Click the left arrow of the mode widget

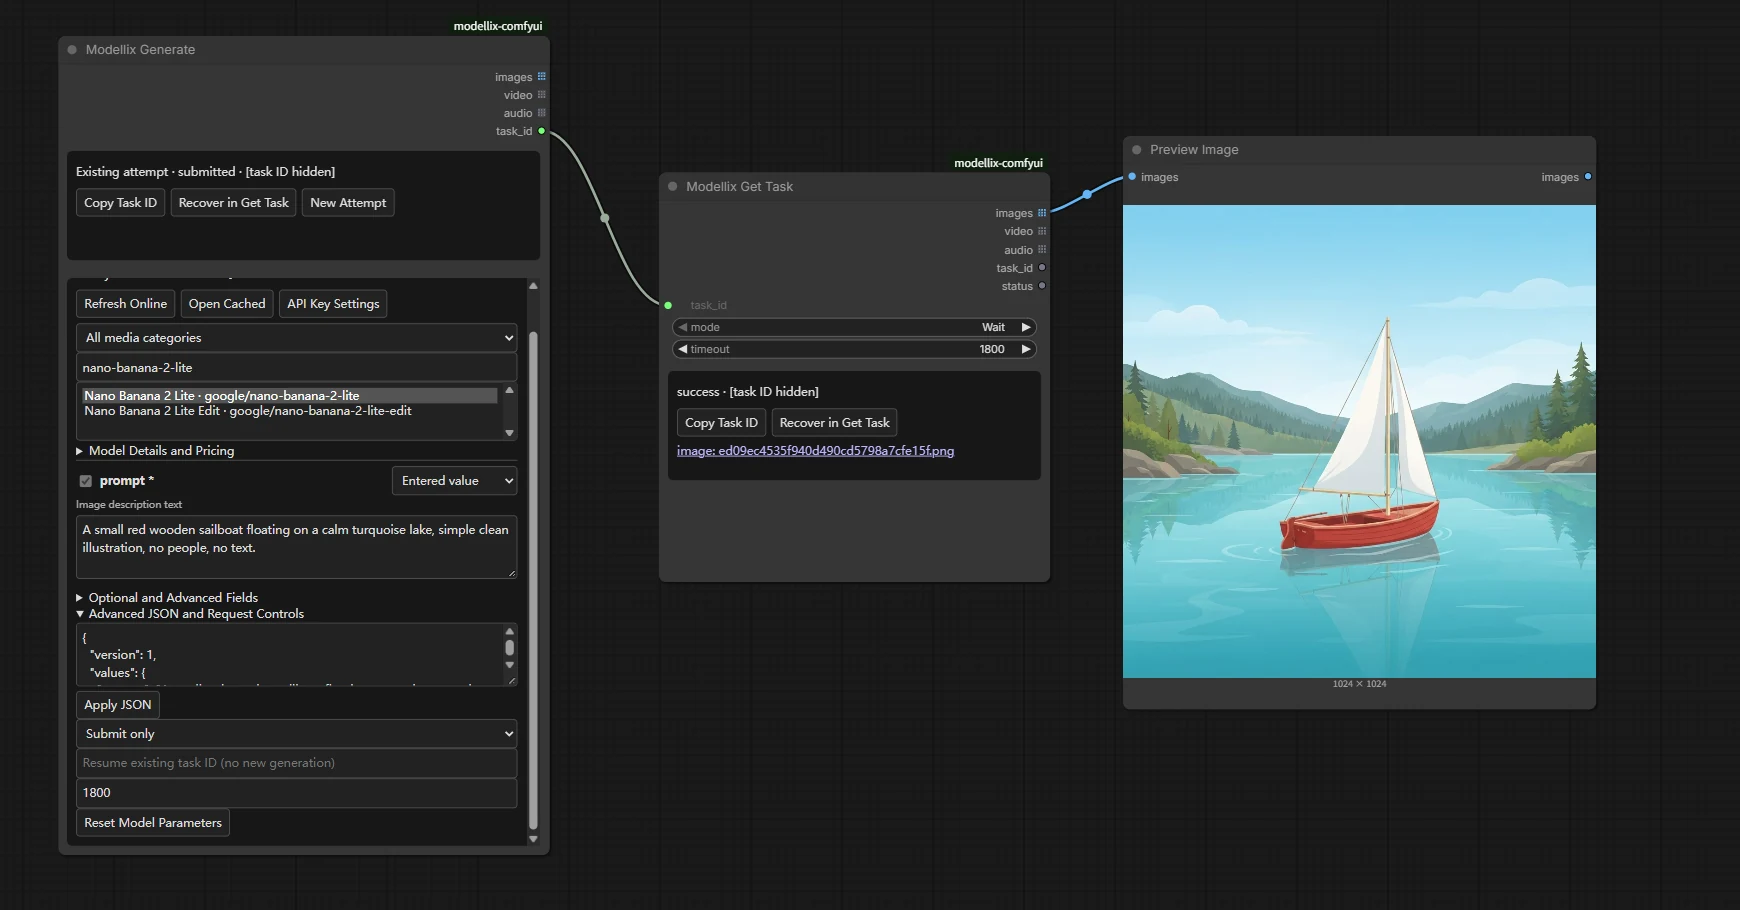[683, 327]
